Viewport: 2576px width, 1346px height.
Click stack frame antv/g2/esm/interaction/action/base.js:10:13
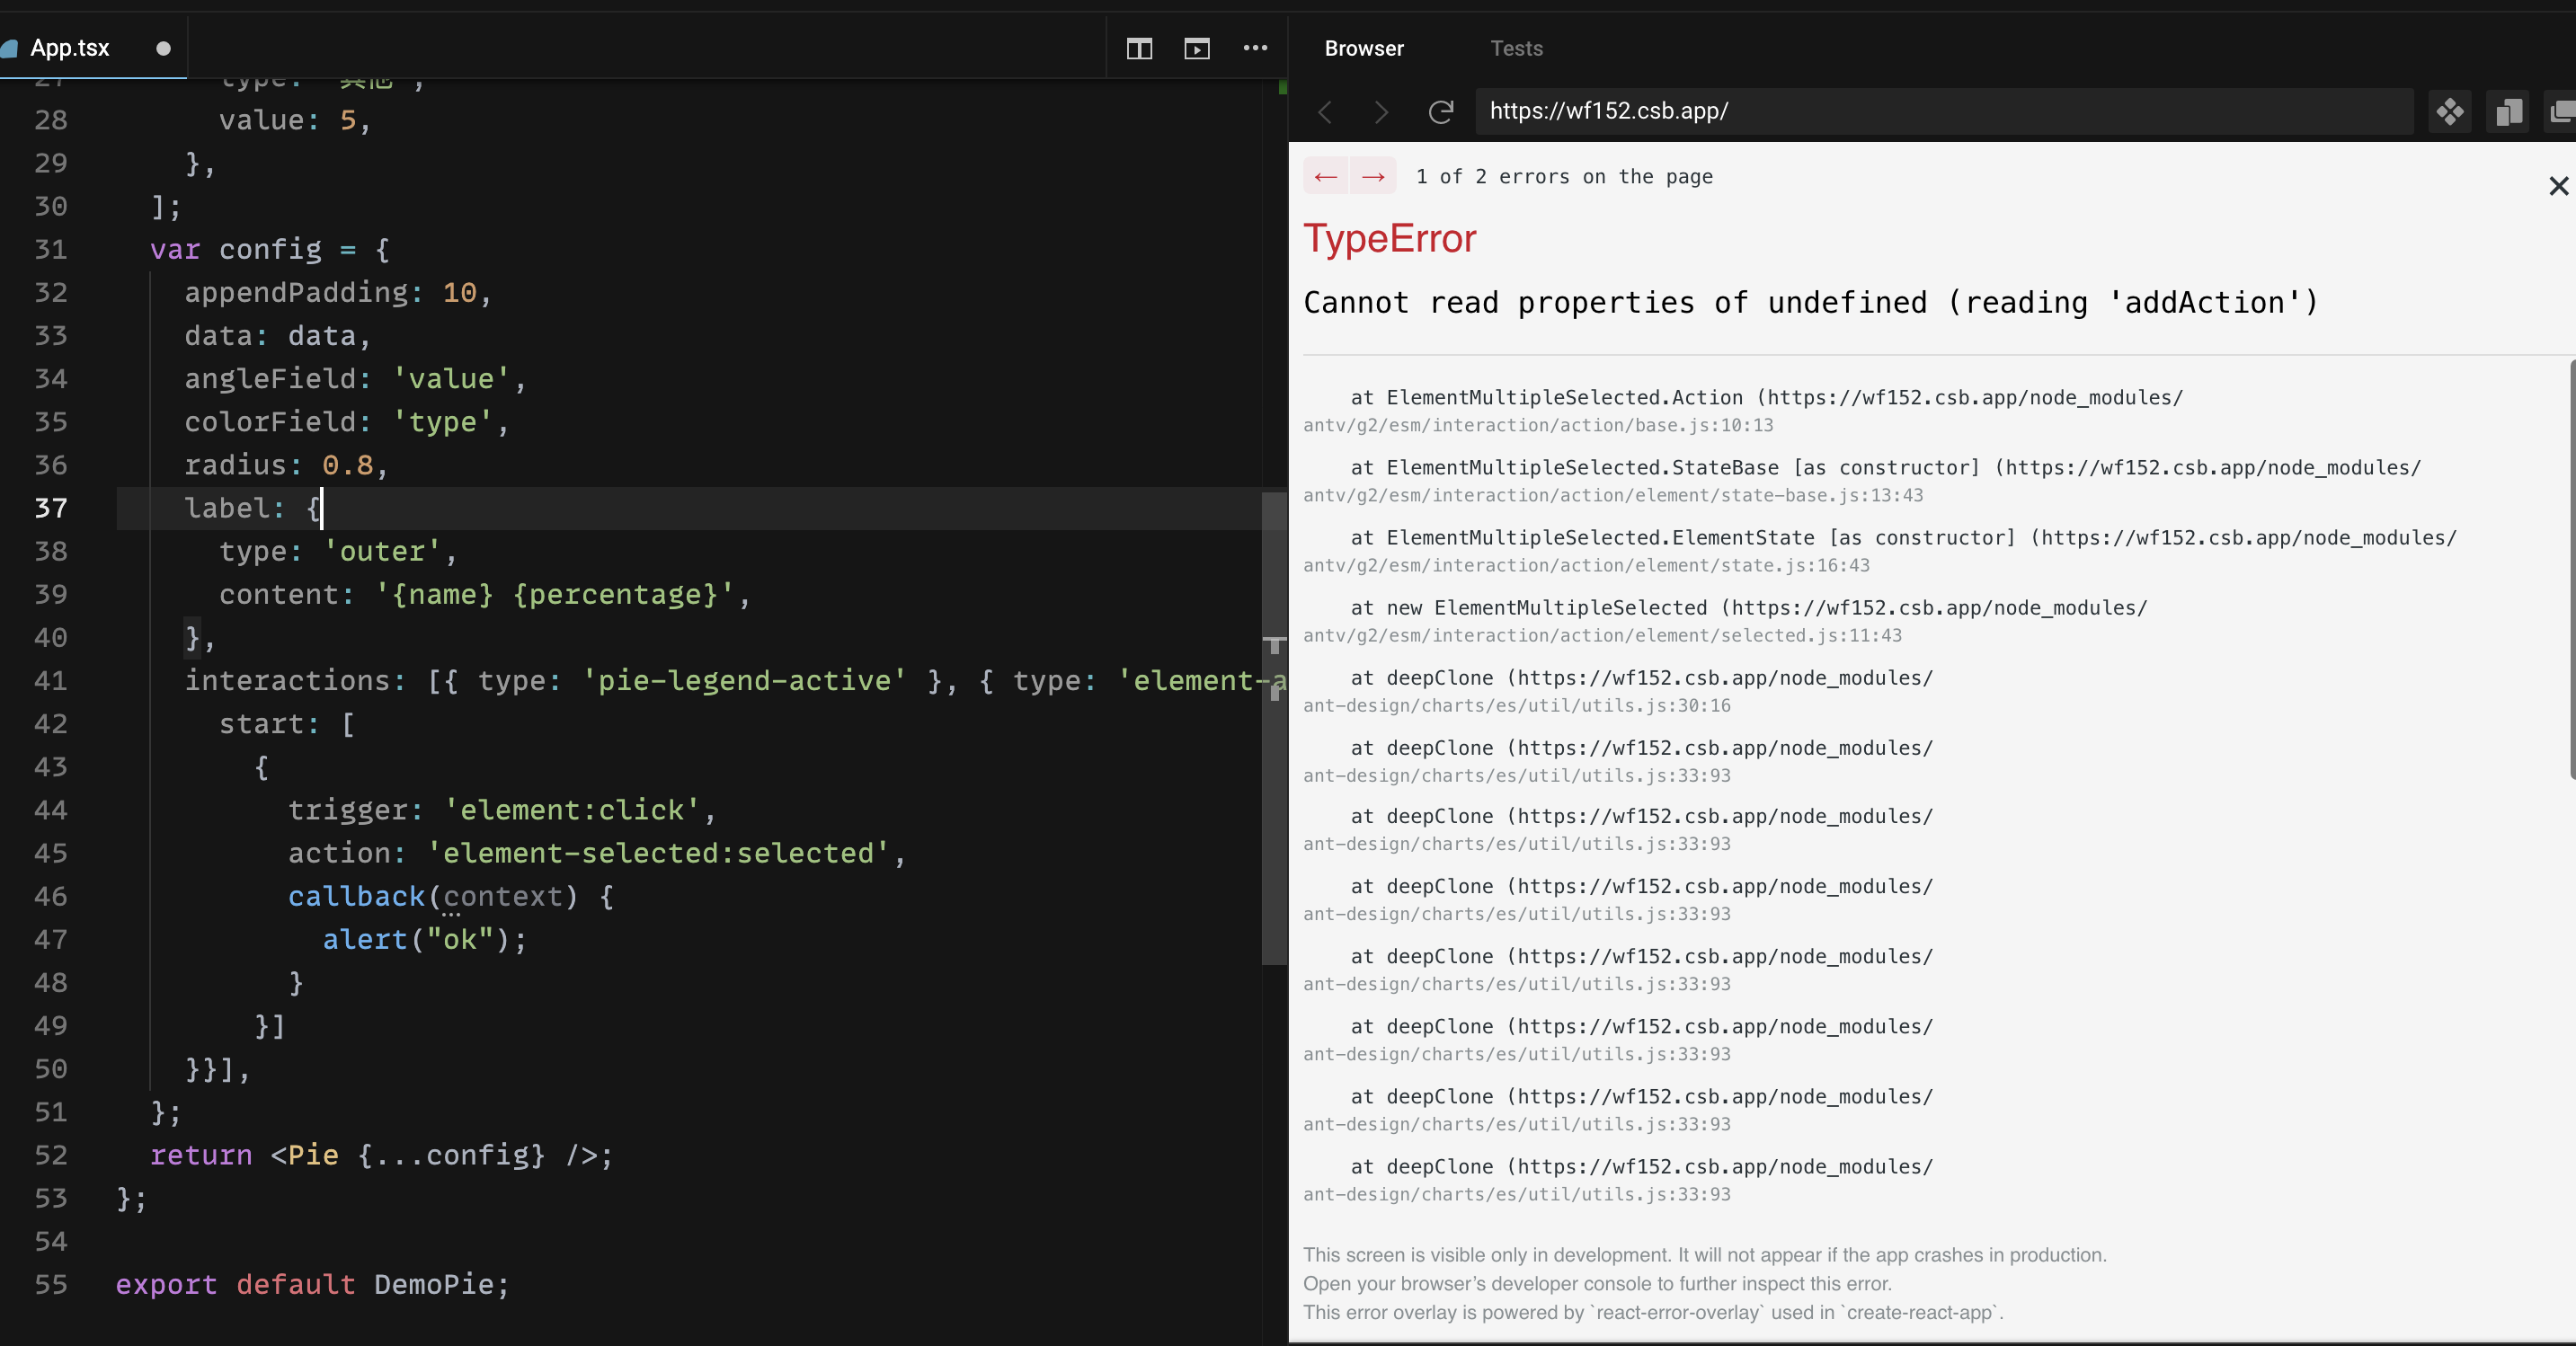click(1537, 425)
